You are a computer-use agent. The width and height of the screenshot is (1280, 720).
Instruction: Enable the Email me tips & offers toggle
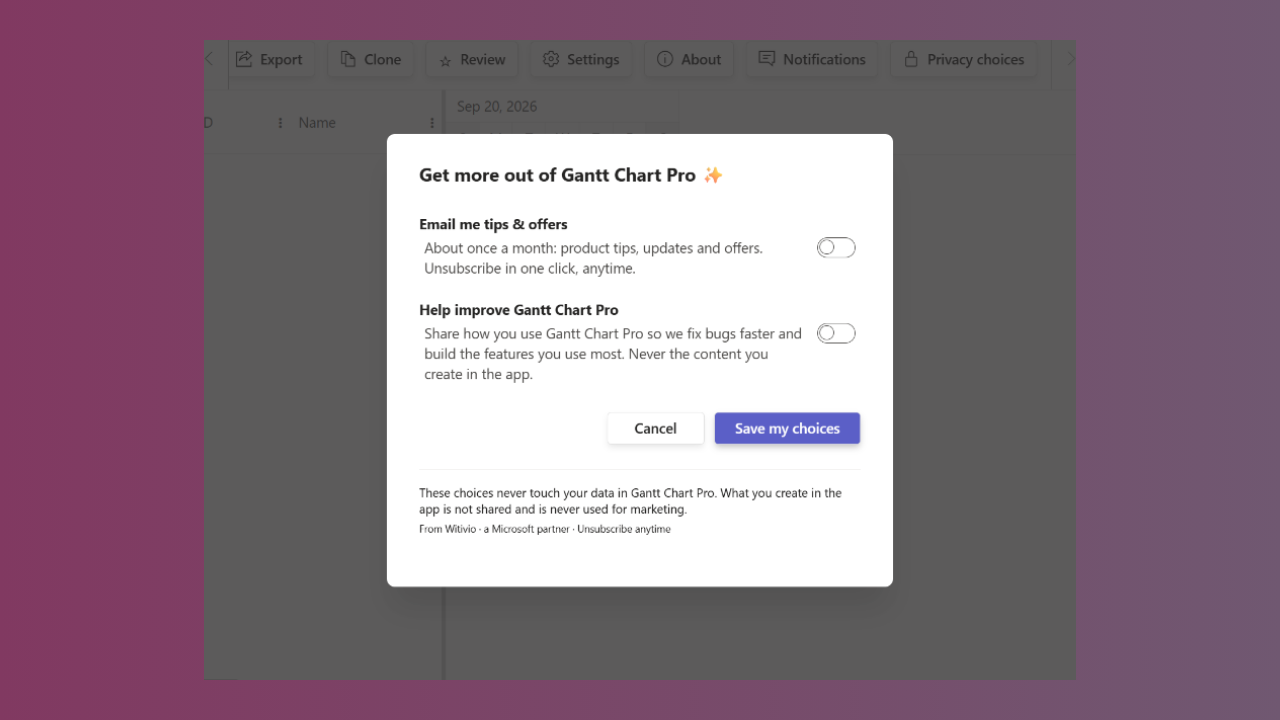point(836,247)
